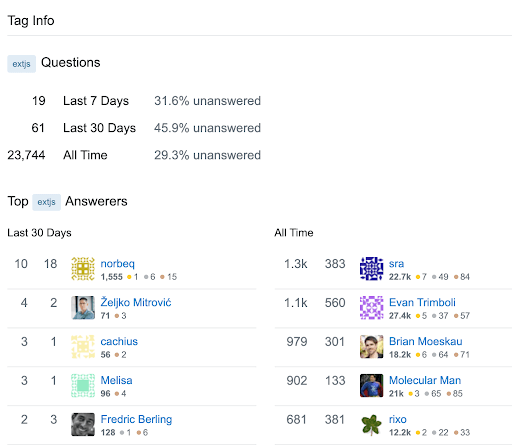Image resolution: width=512 pixels, height=448 pixels.
Task: Click norbeq's yellow identicon avatar
Action: coord(83,269)
